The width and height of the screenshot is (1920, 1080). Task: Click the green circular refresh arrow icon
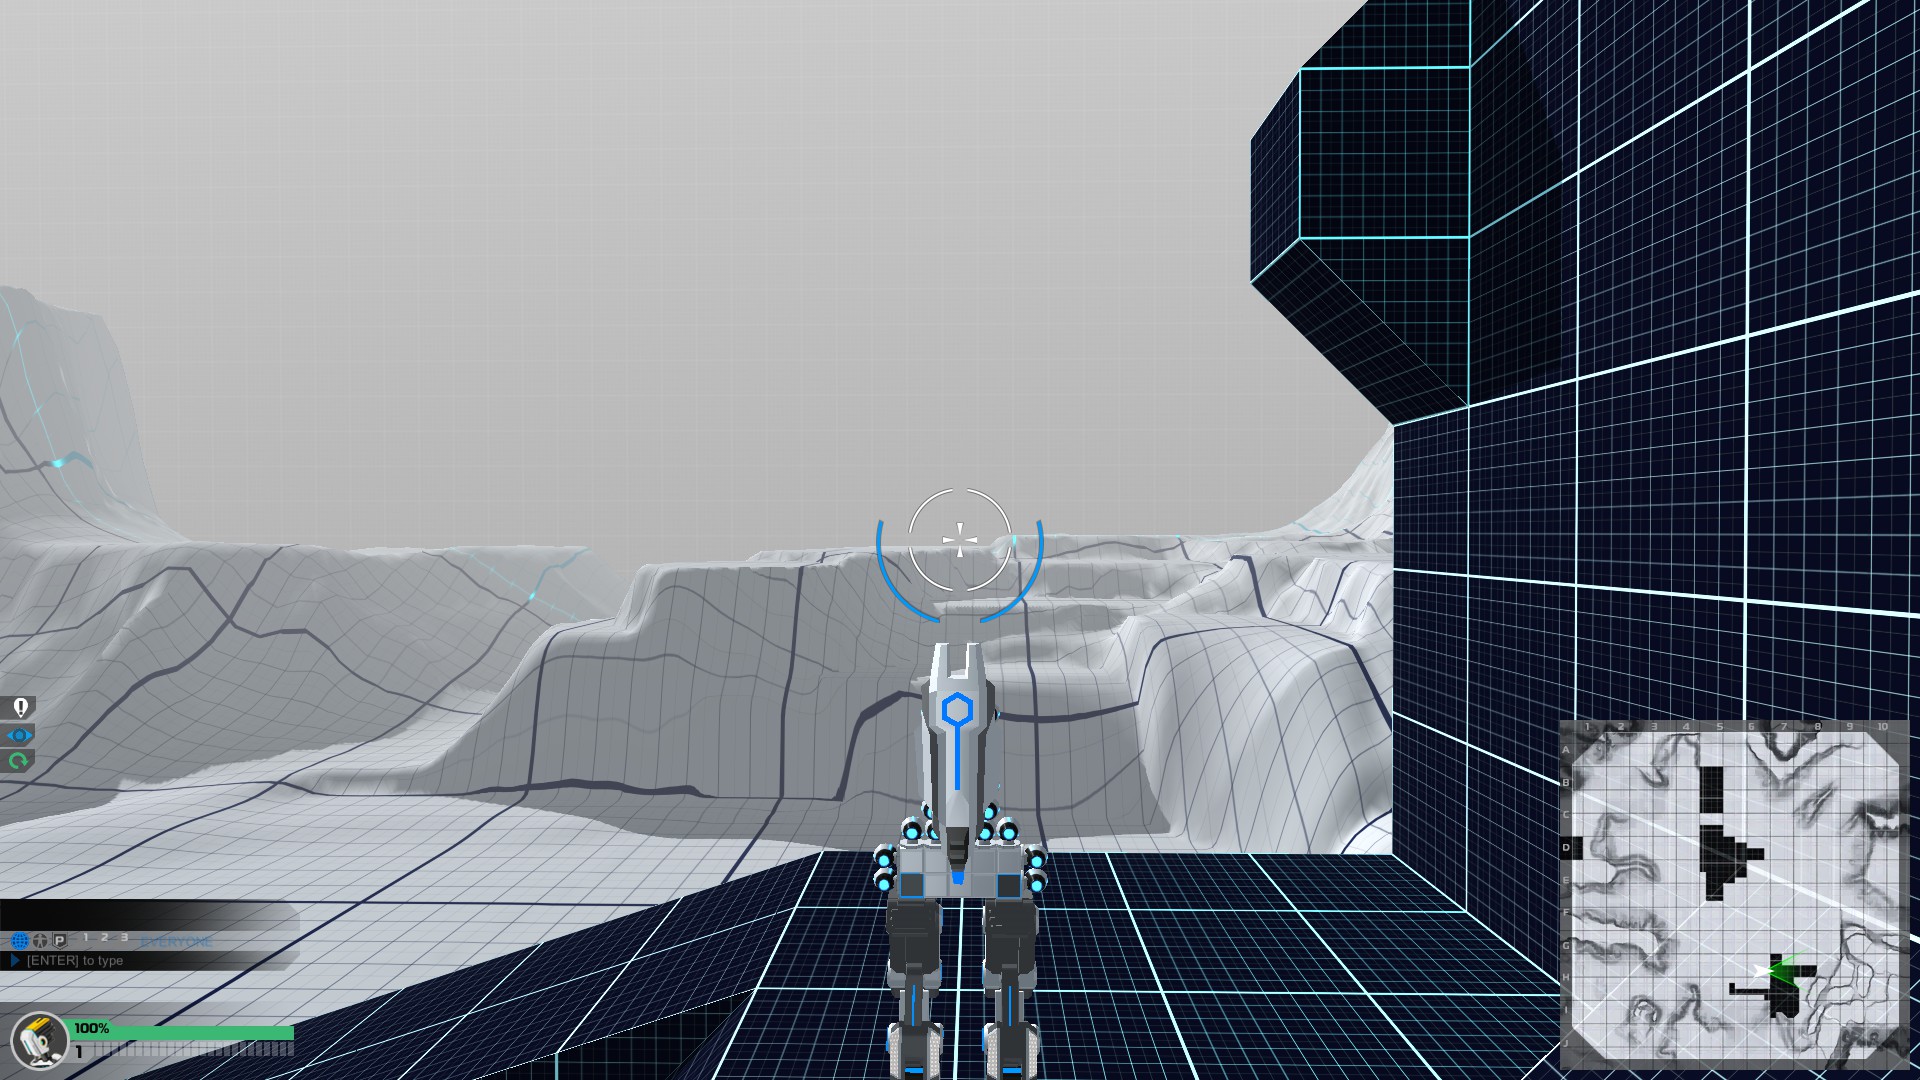tap(19, 761)
